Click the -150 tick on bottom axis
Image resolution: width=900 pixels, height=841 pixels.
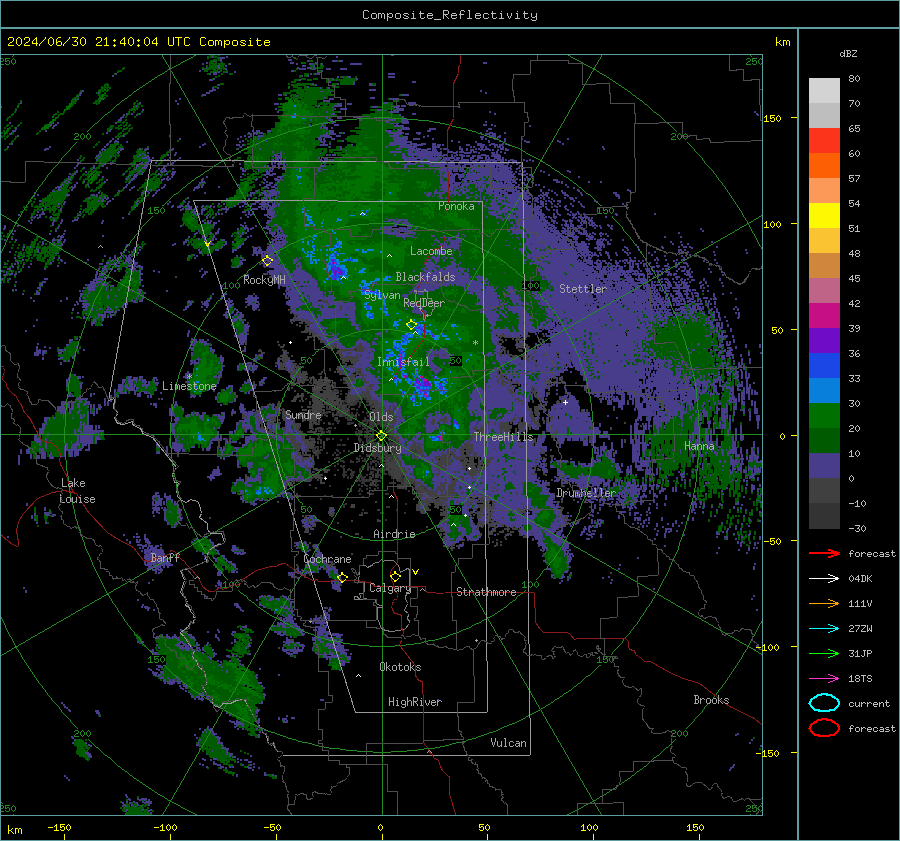coord(59,827)
